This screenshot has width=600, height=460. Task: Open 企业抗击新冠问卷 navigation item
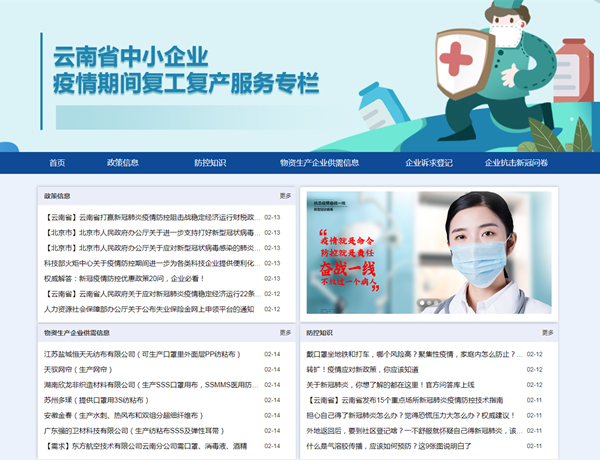pos(516,163)
